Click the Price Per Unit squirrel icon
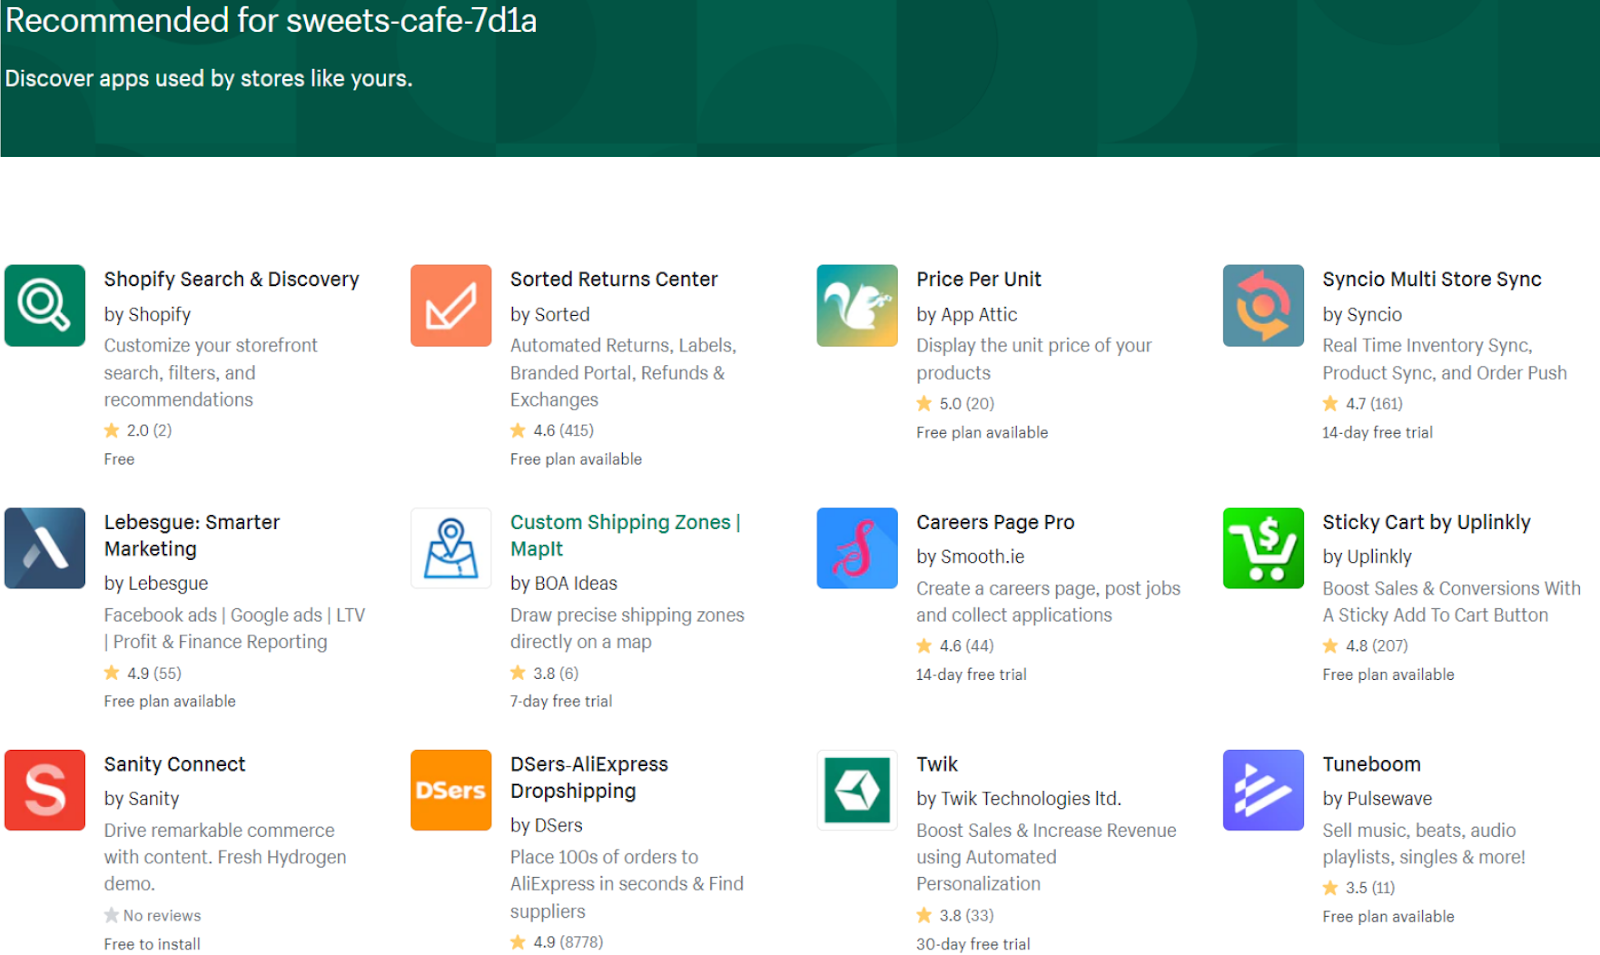This screenshot has width=1600, height=955. (857, 305)
